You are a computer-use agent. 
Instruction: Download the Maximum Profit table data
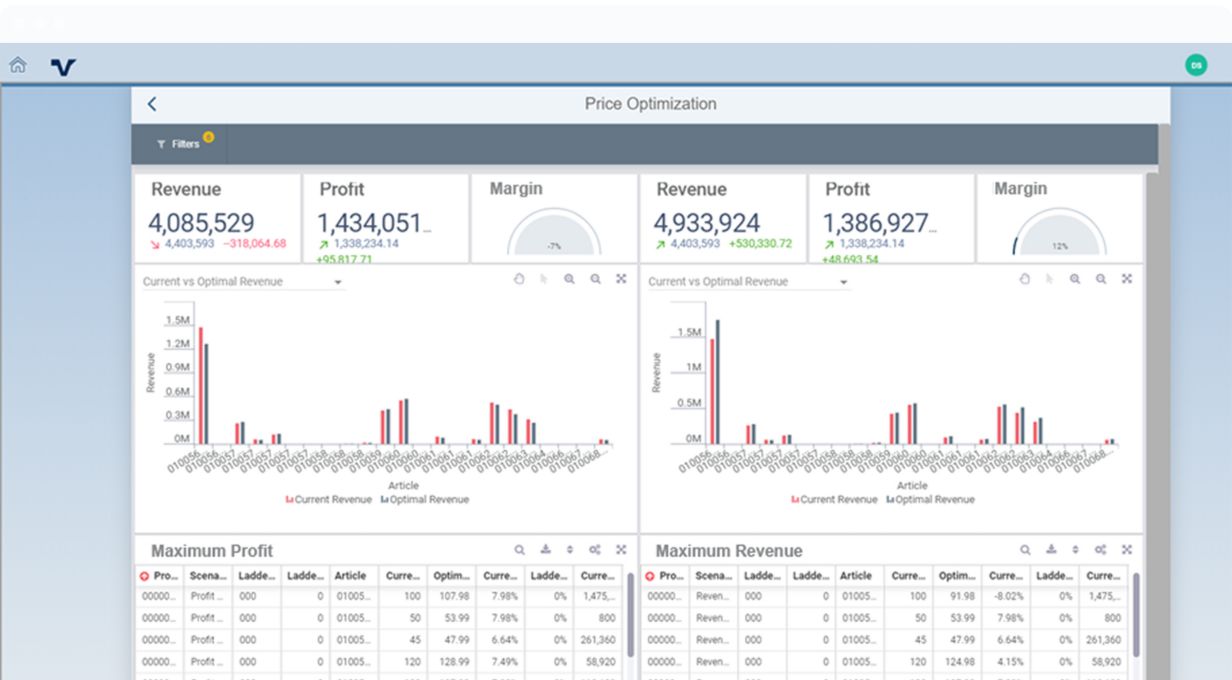click(546, 550)
